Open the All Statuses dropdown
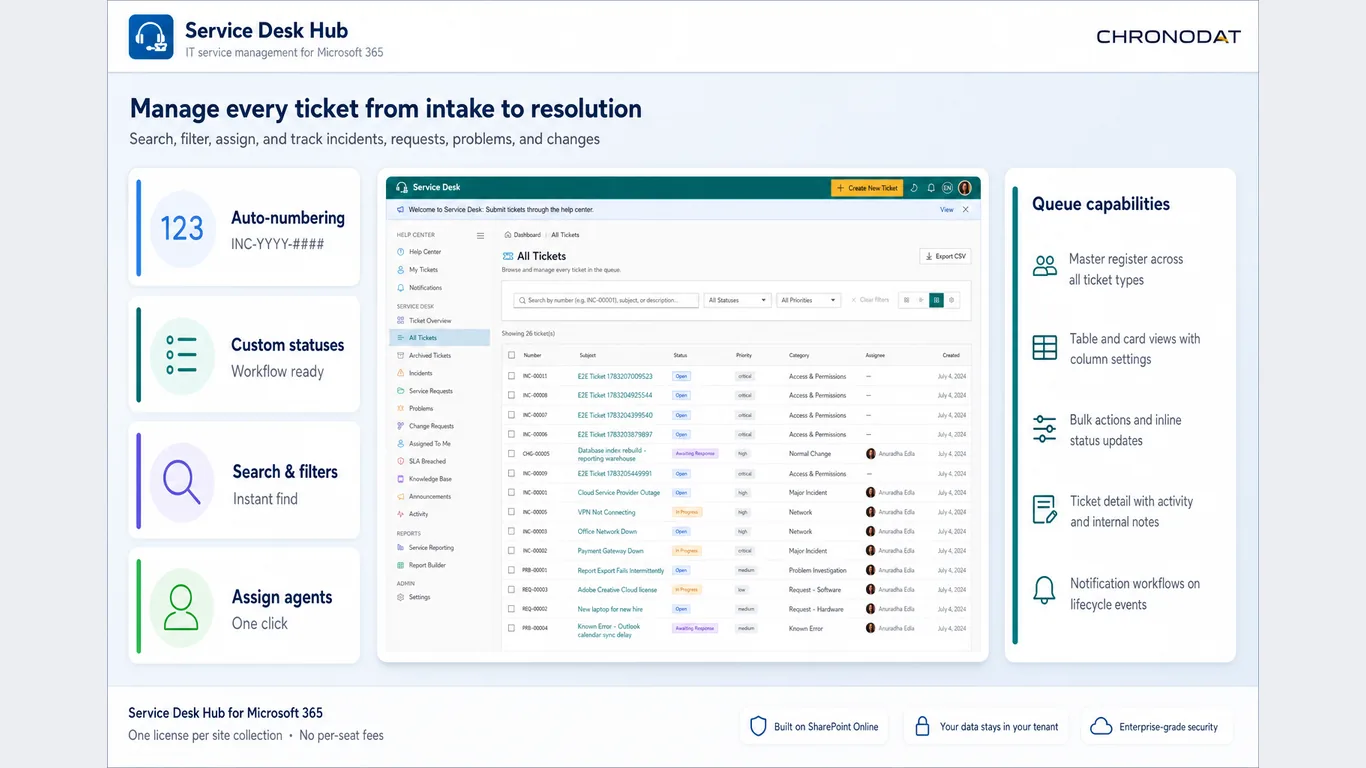The image size is (1366, 768). click(x=737, y=300)
